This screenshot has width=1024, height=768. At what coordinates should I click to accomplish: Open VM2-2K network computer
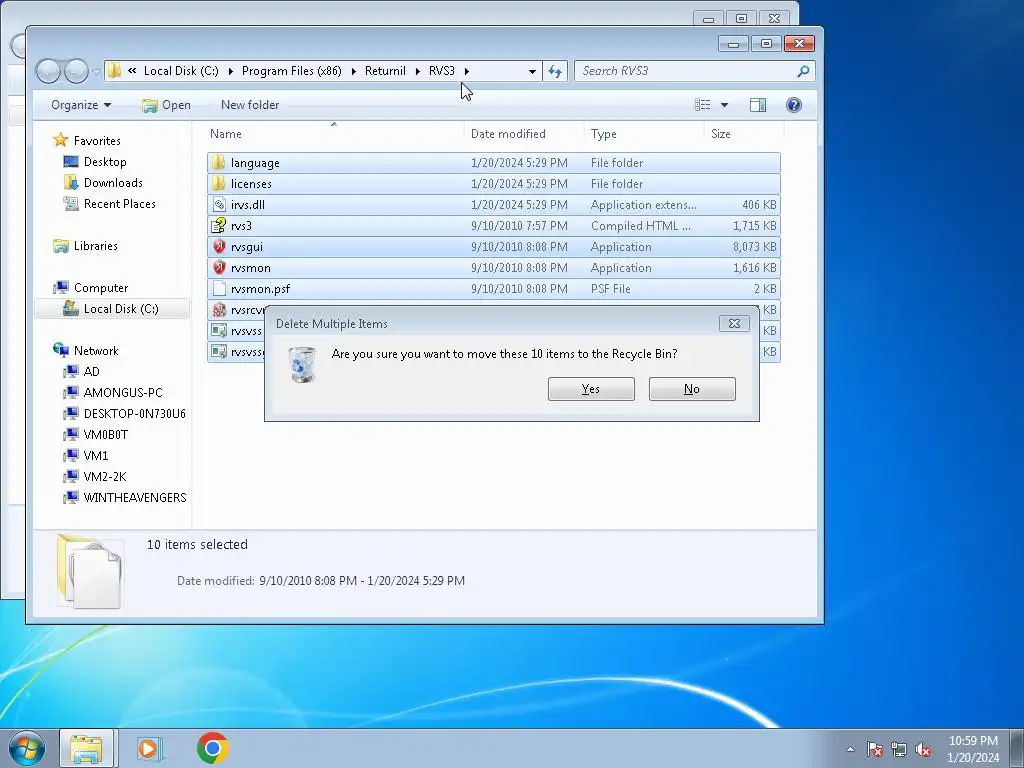[104, 476]
